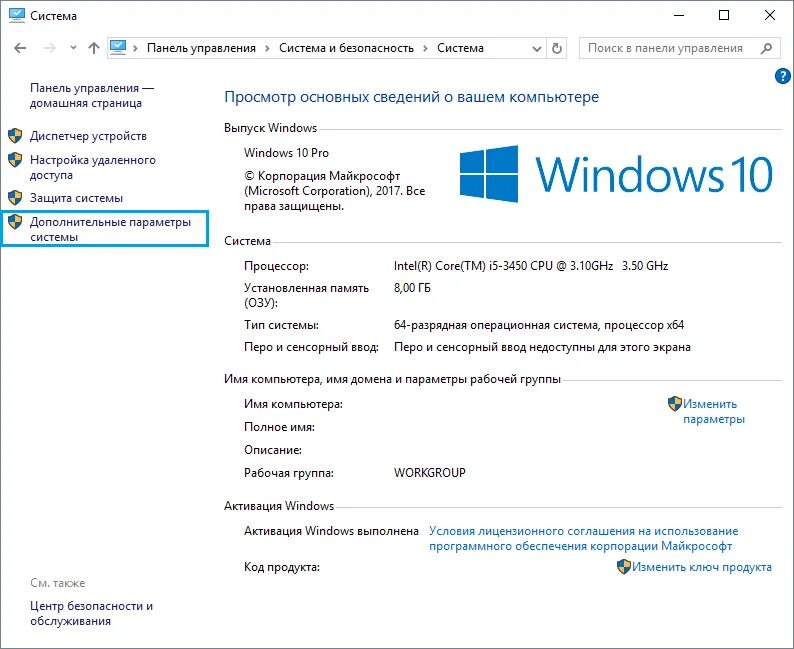Close the Система window
Screen dimensions: 794x649
coord(770,16)
